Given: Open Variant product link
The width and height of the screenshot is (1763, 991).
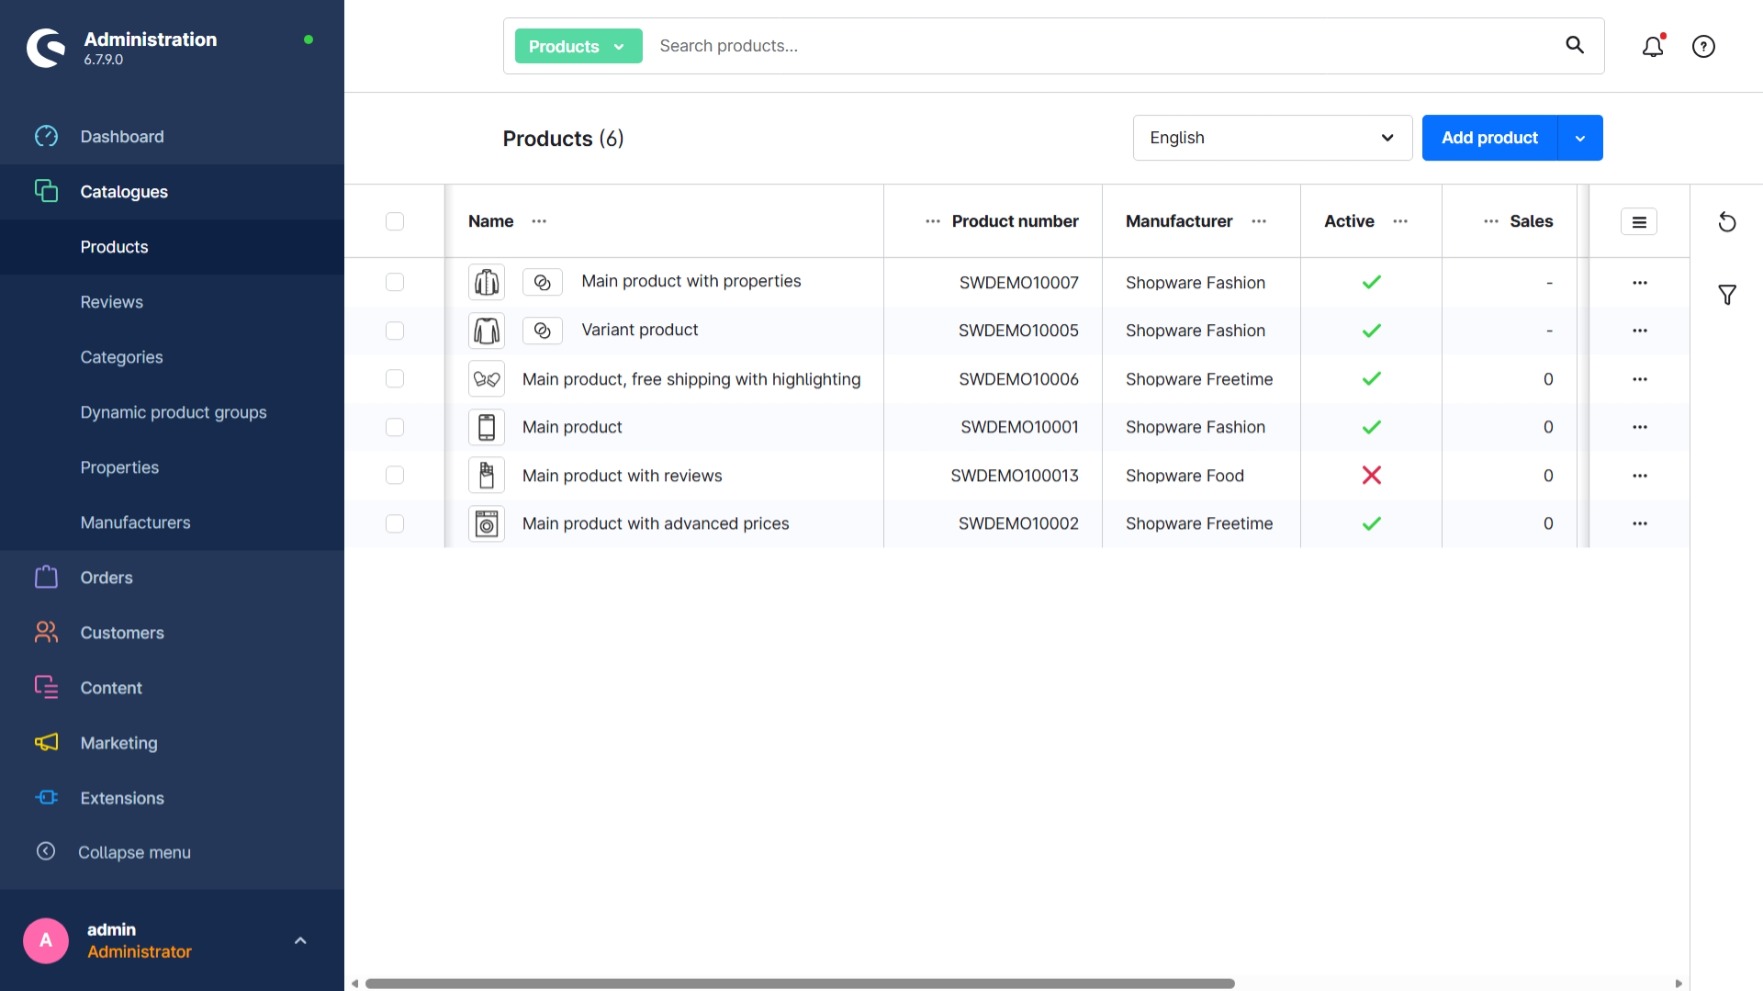Looking at the screenshot, I should (x=640, y=330).
